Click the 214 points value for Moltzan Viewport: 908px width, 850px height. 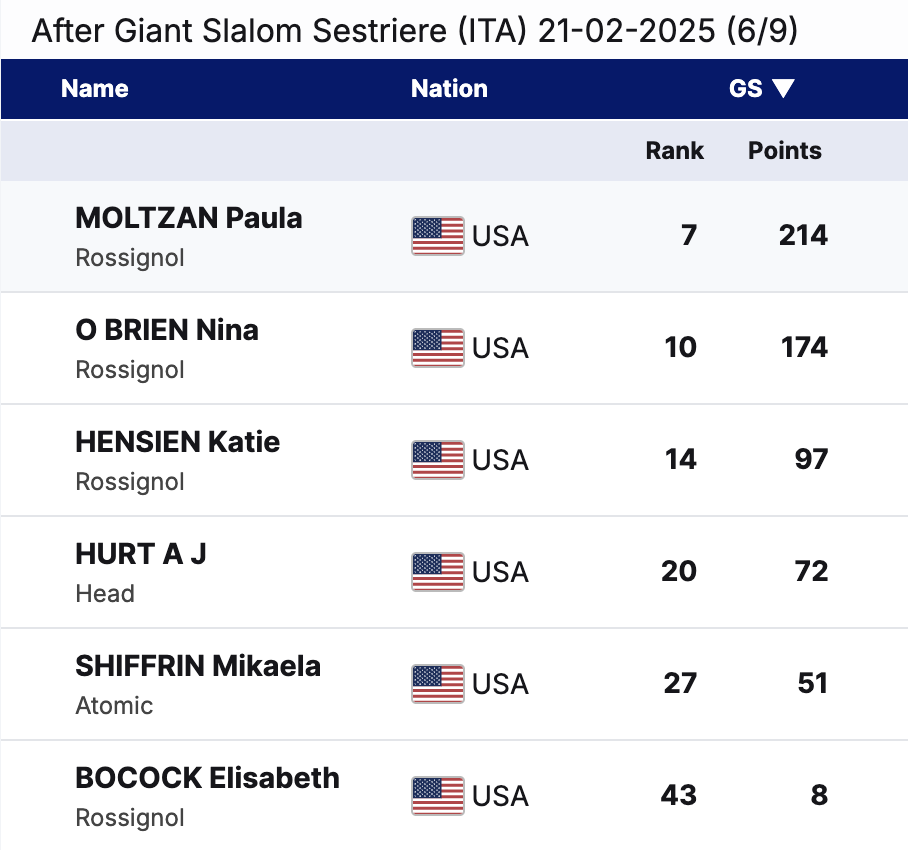803,236
